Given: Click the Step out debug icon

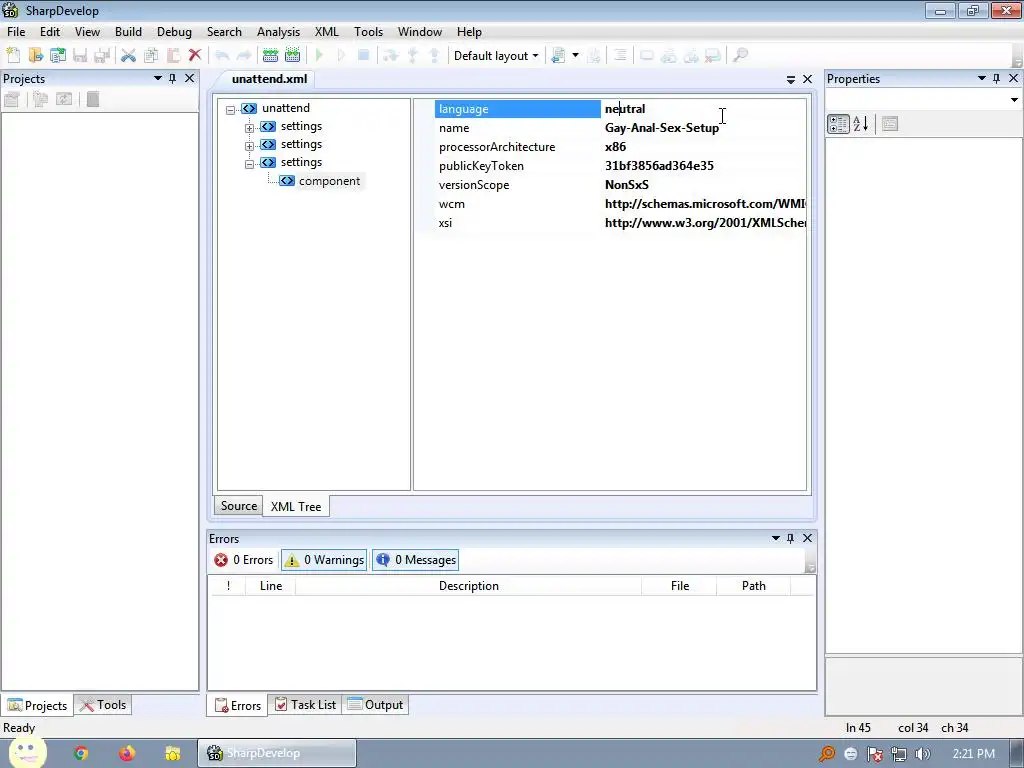Looking at the screenshot, I should click(434, 56).
